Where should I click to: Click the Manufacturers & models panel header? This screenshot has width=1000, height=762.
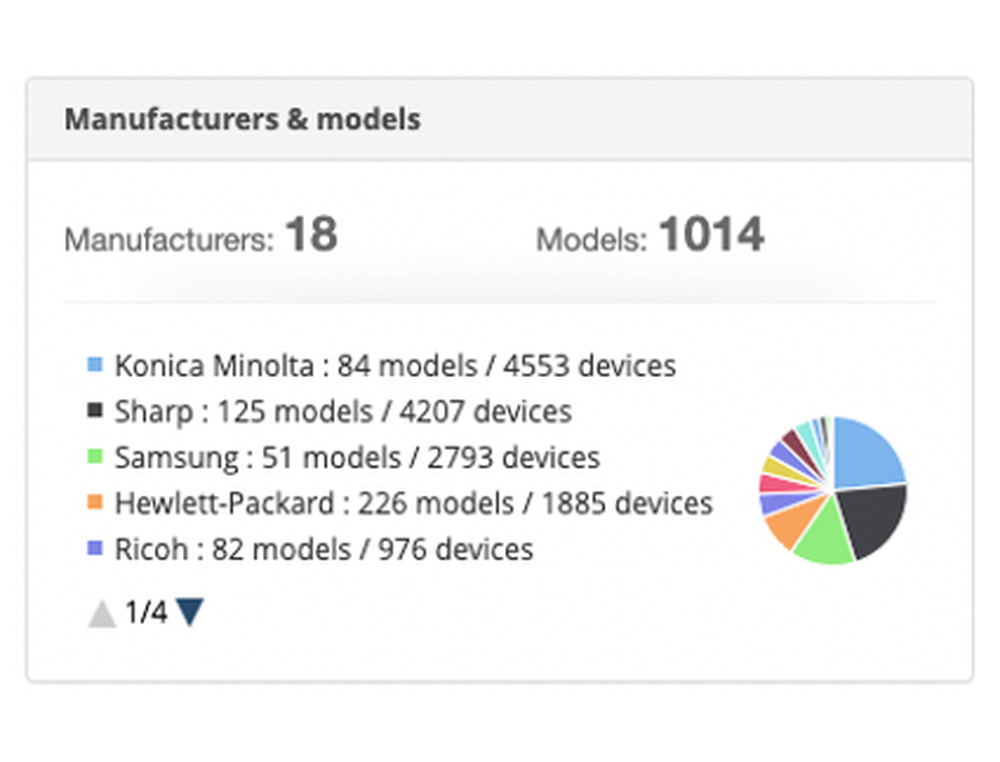pyautogui.click(x=242, y=119)
